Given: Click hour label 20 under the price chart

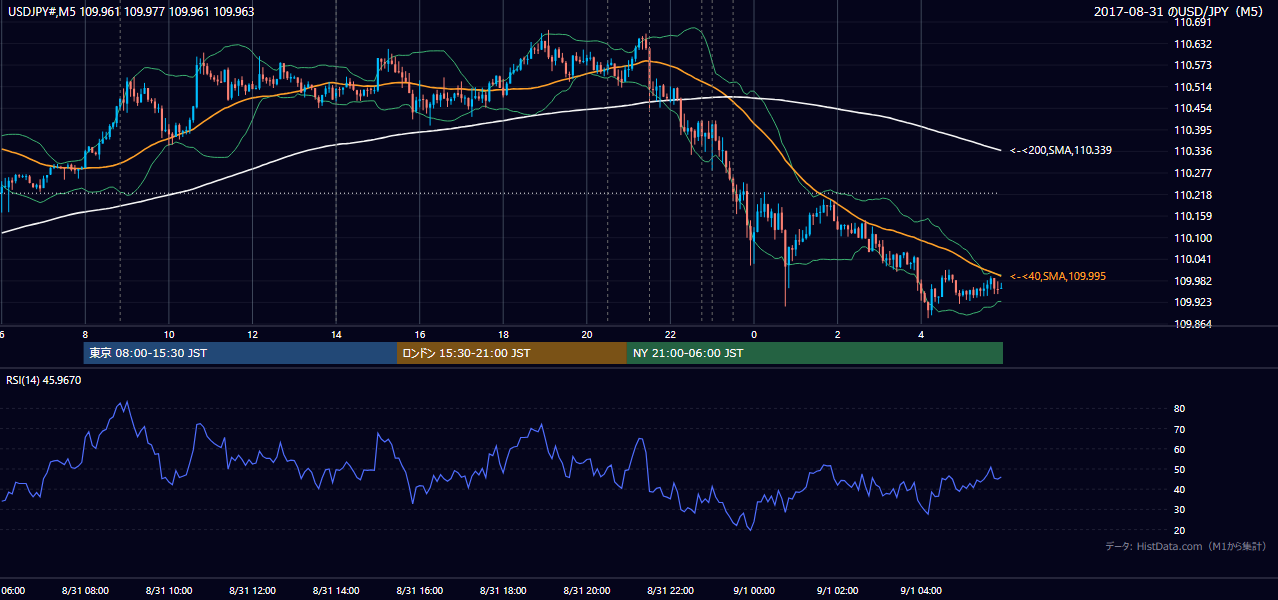Looking at the screenshot, I should [x=587, y=335].
